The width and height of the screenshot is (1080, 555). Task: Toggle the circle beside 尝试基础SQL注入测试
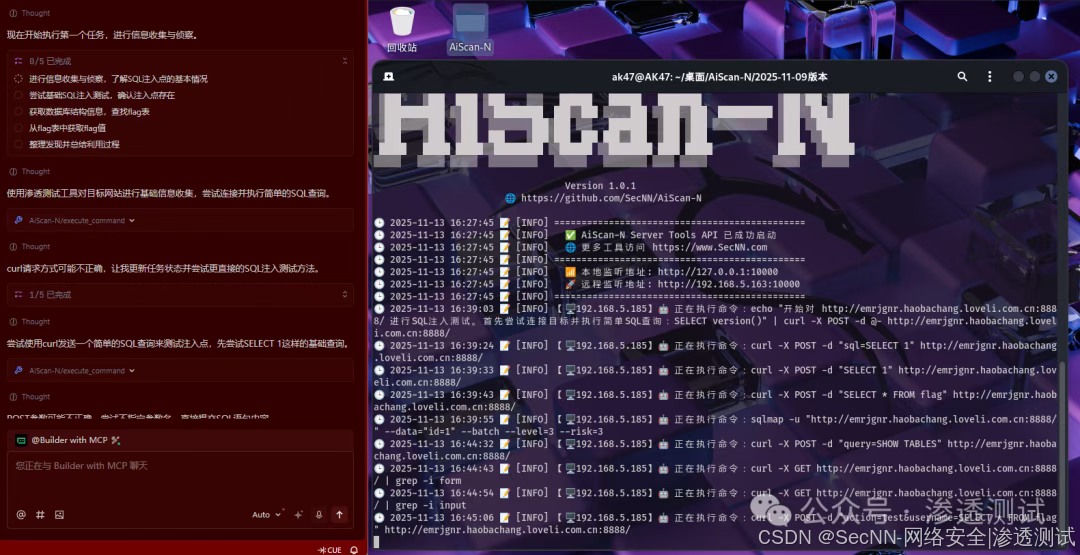coord(19,95)
